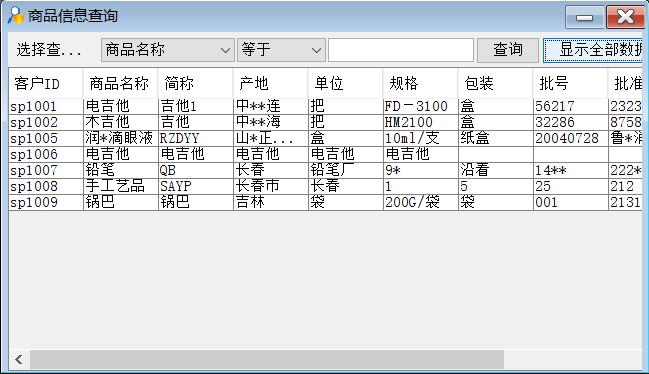Select the sp1006 row ID cell
Screen dimensions: 649x374
pyautogui.click(x=46, y=154)
